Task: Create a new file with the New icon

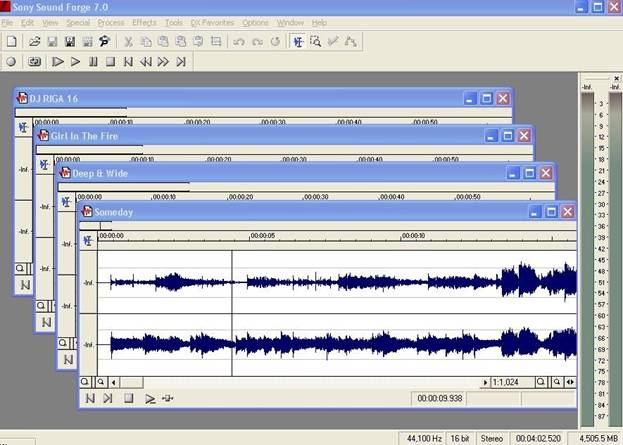Action: click(12, 41)
